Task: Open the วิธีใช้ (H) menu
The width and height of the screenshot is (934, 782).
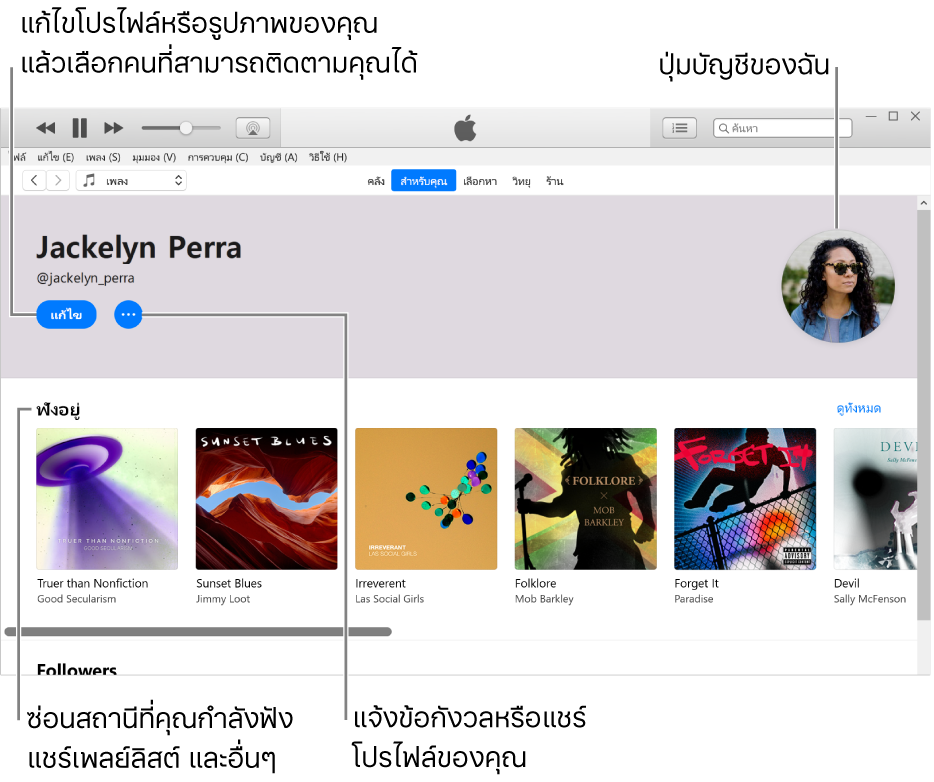Action: (328, 157)
